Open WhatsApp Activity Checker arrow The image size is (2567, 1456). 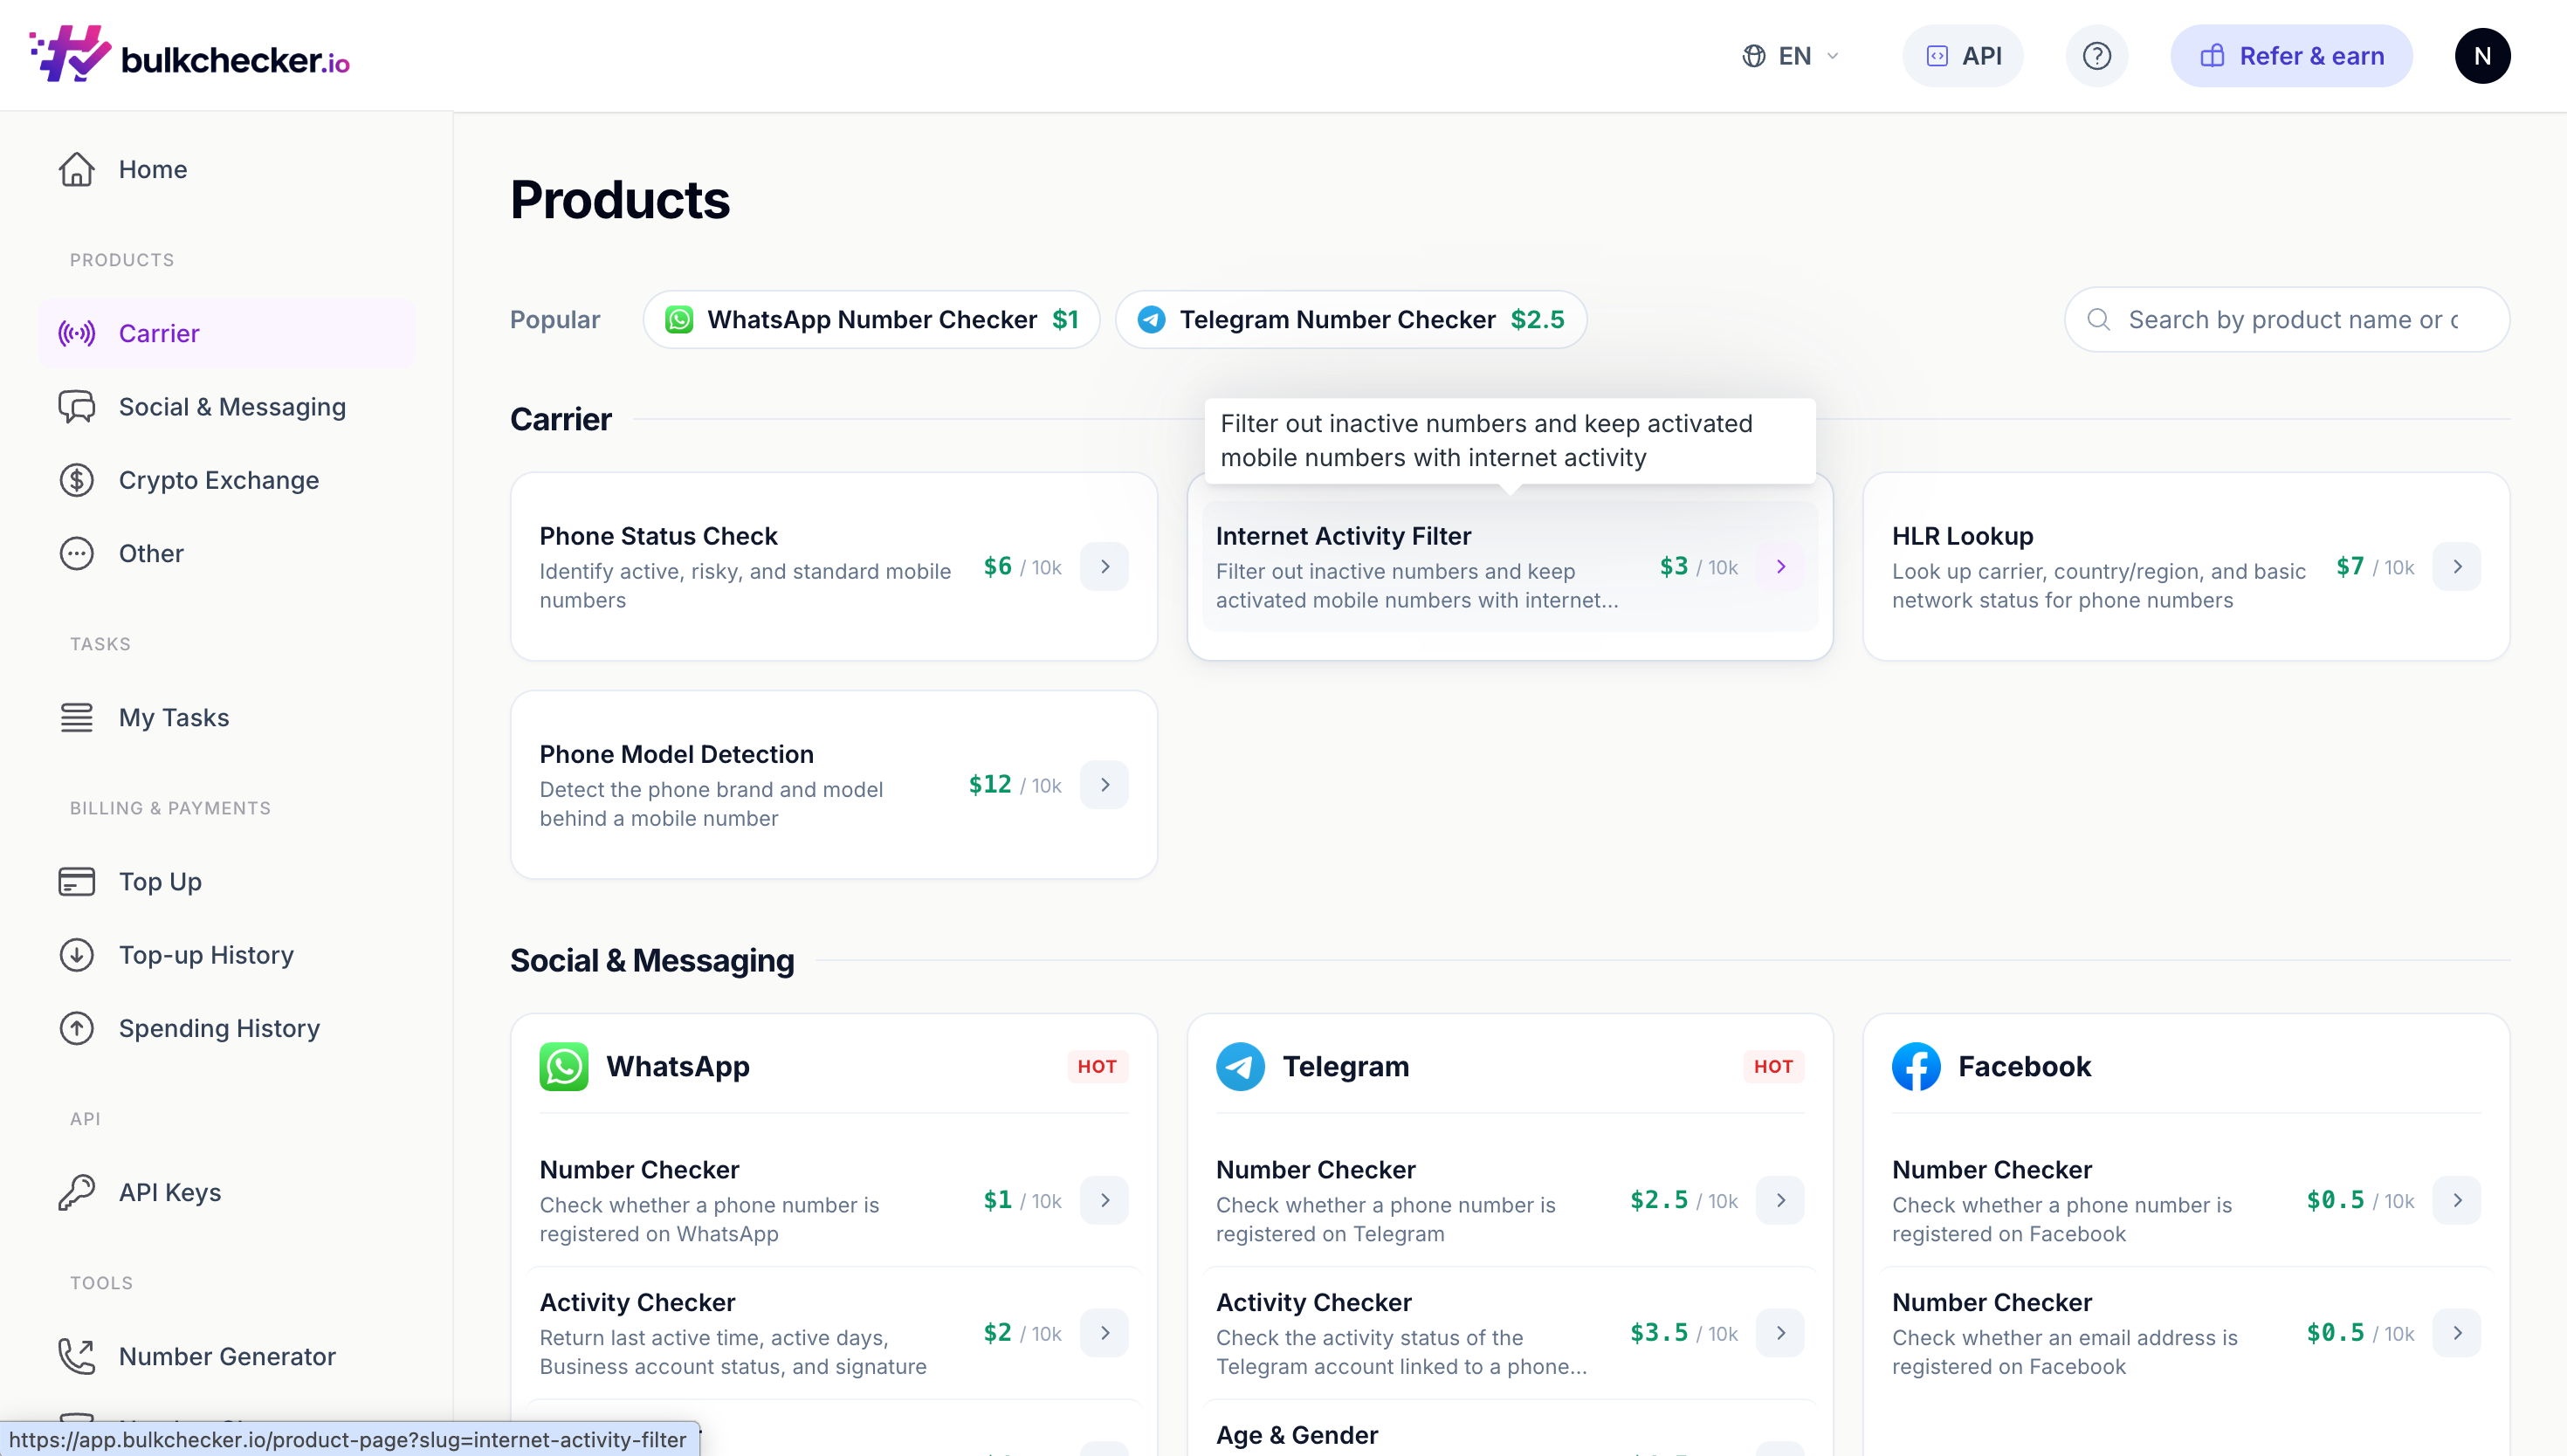(x=1104, y=1333)
